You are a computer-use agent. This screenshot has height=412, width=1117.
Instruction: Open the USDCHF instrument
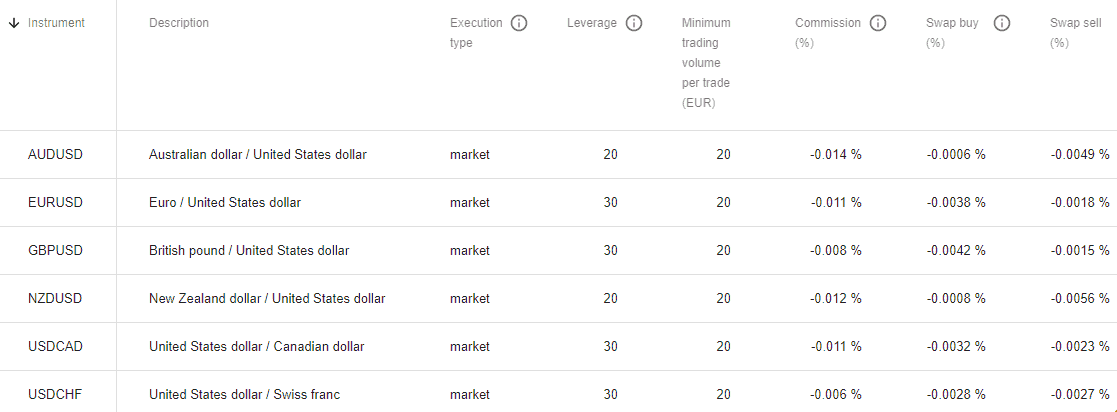point(56,394)
